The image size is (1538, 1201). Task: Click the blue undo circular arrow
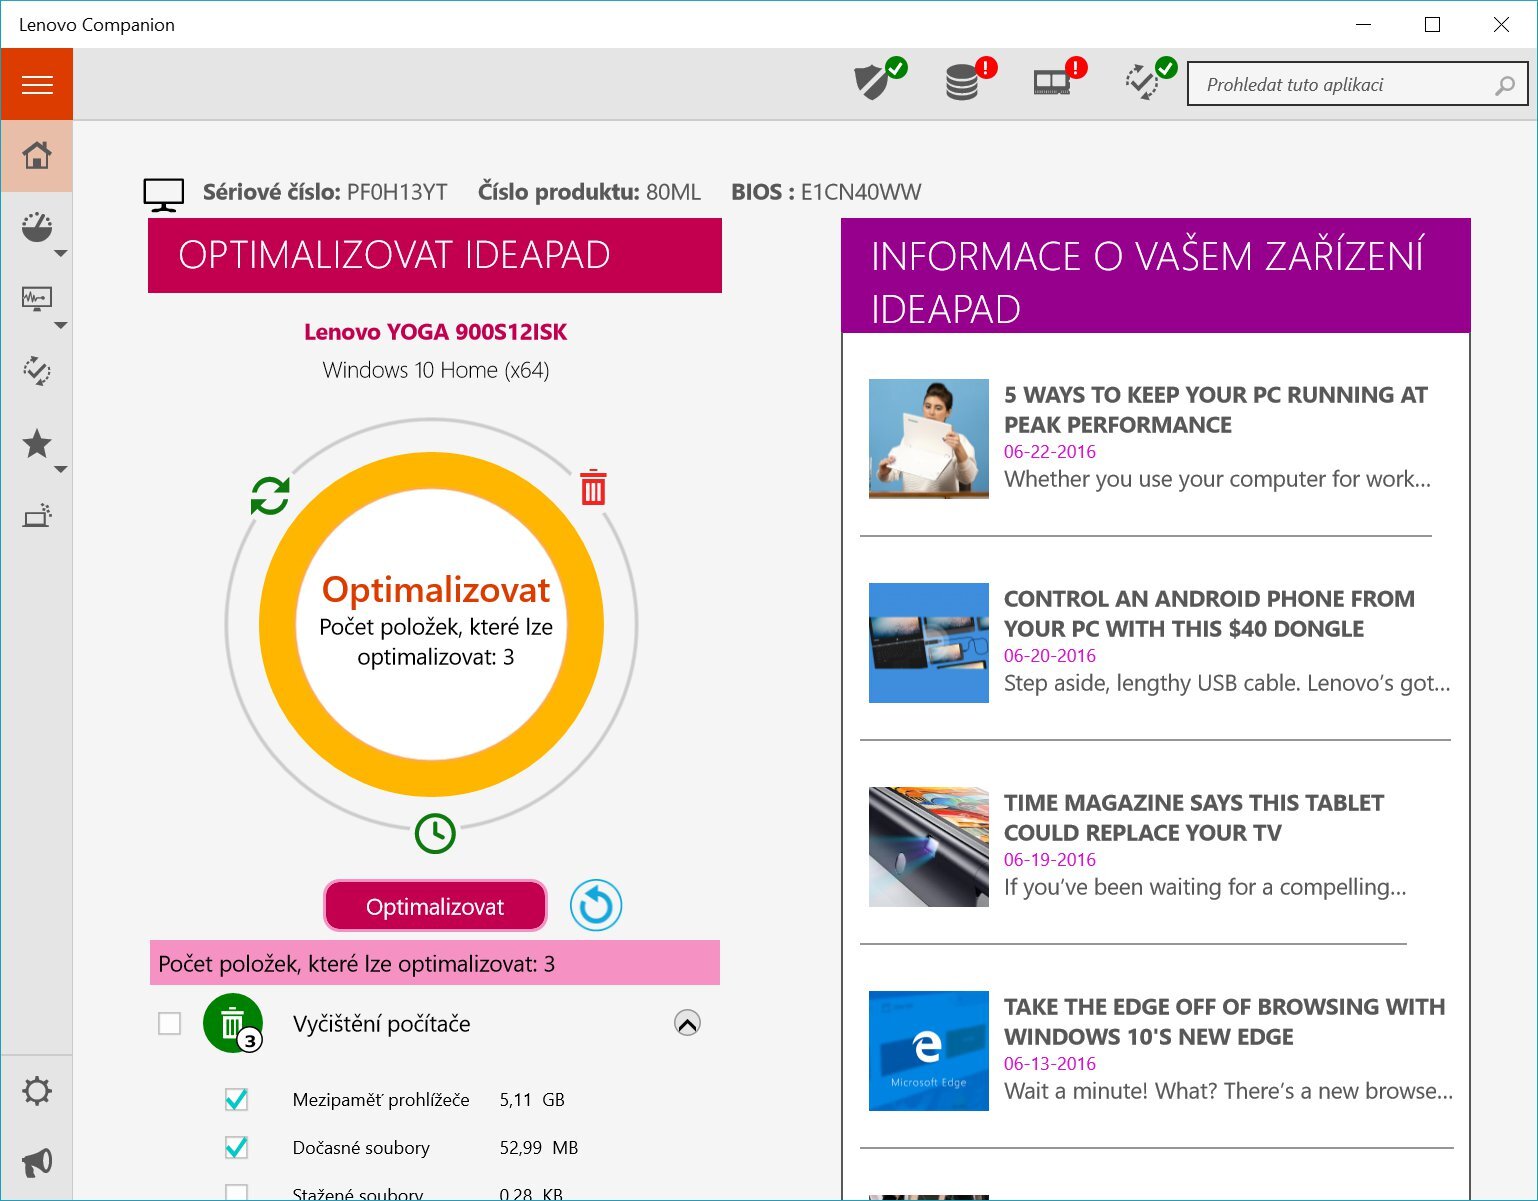tap(596, 906)
